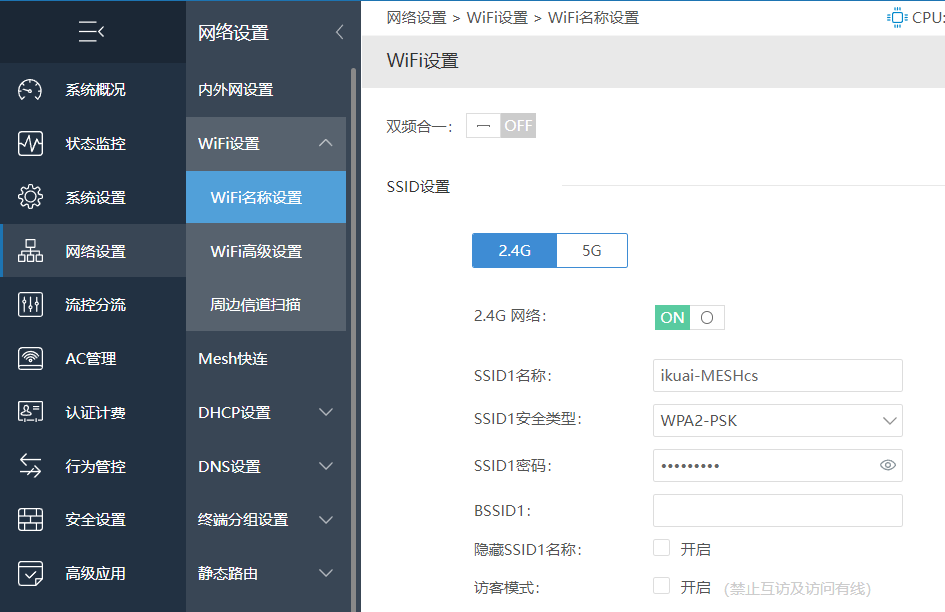Enable the 隐藏SSID1名称 checkbox
The height and width of the screenshot is (612, 945).
[x=661, y=548]
